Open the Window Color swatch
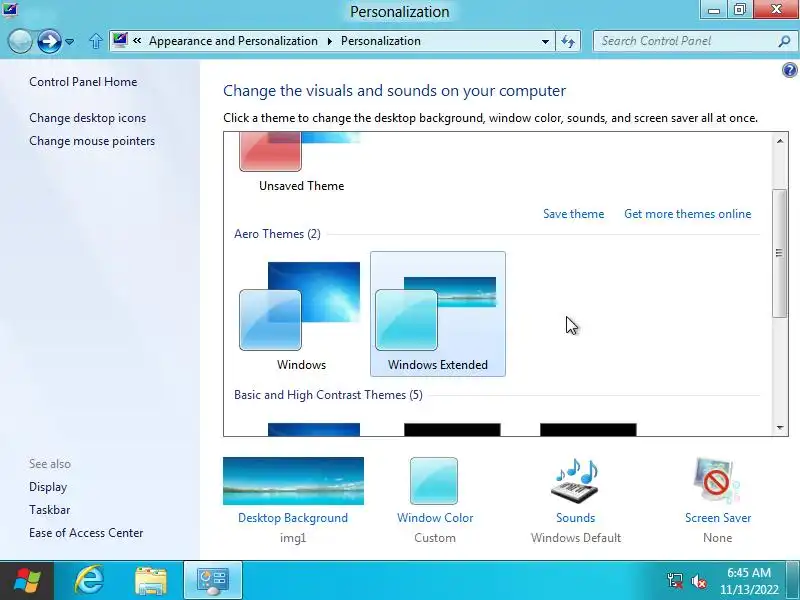800x600 pixels. coord(434,481)
